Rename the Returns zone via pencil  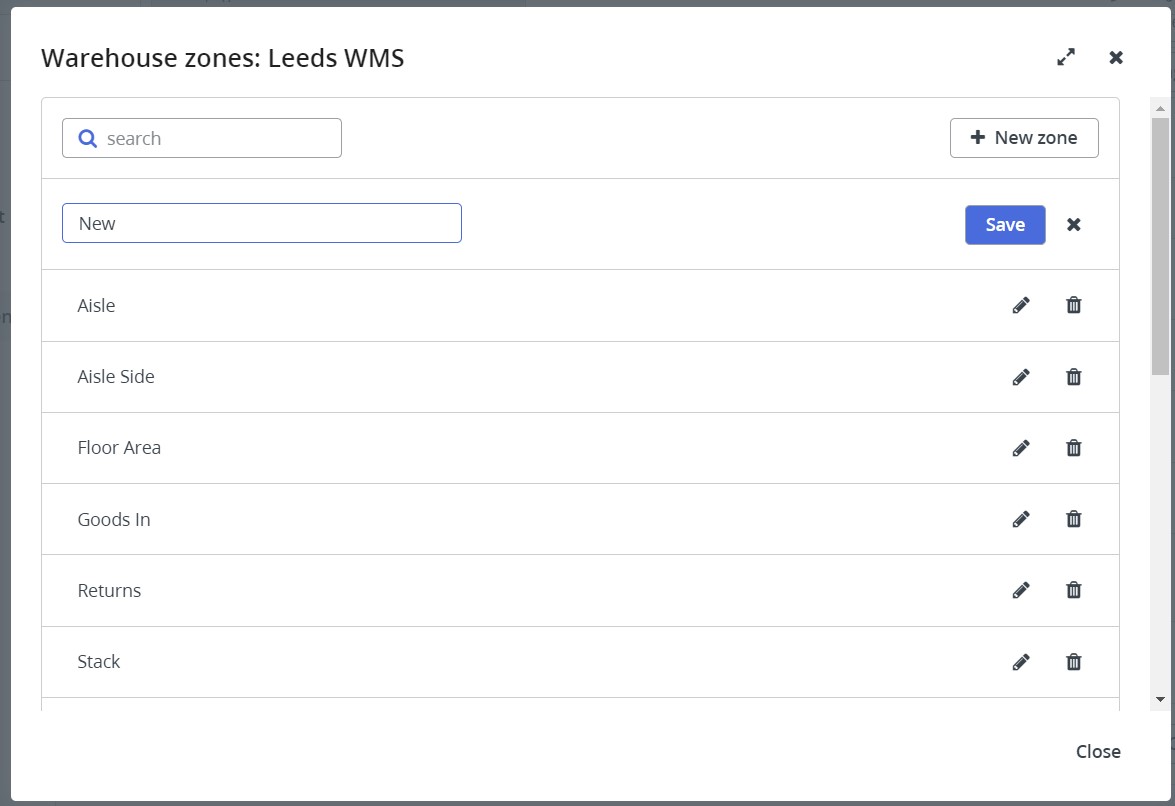click(1021, 590)
